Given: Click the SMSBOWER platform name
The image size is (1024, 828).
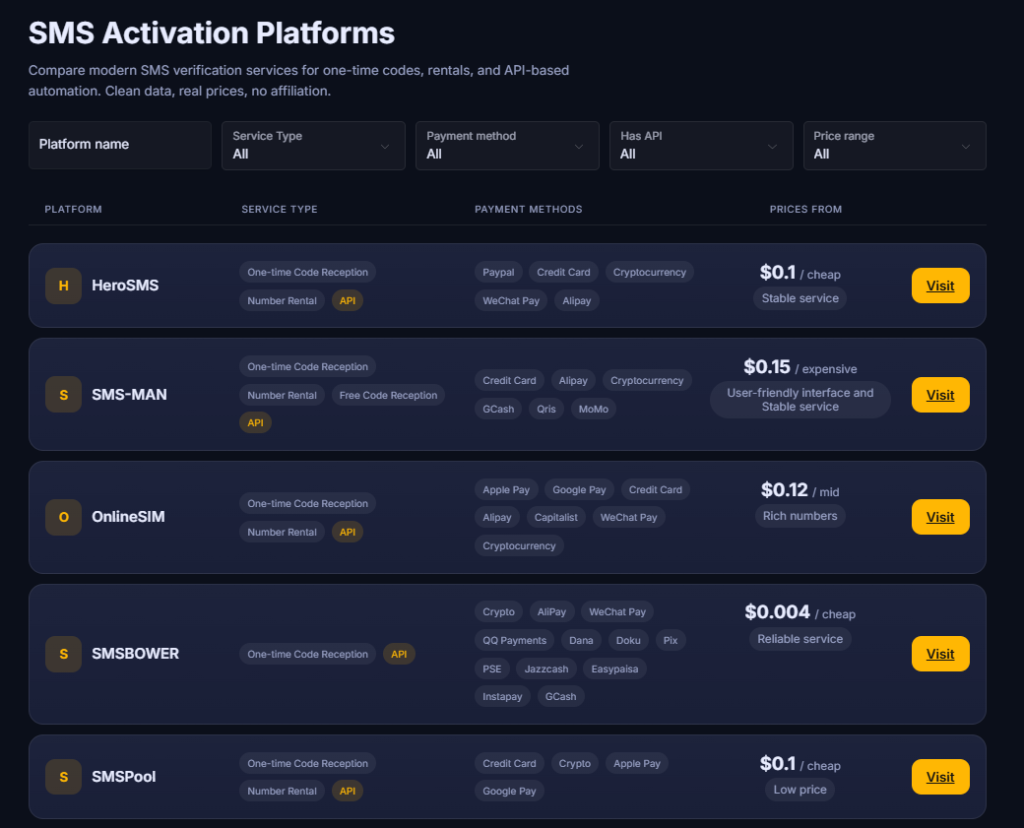Looking at the screenshot, I should click(x=135, y=654).
